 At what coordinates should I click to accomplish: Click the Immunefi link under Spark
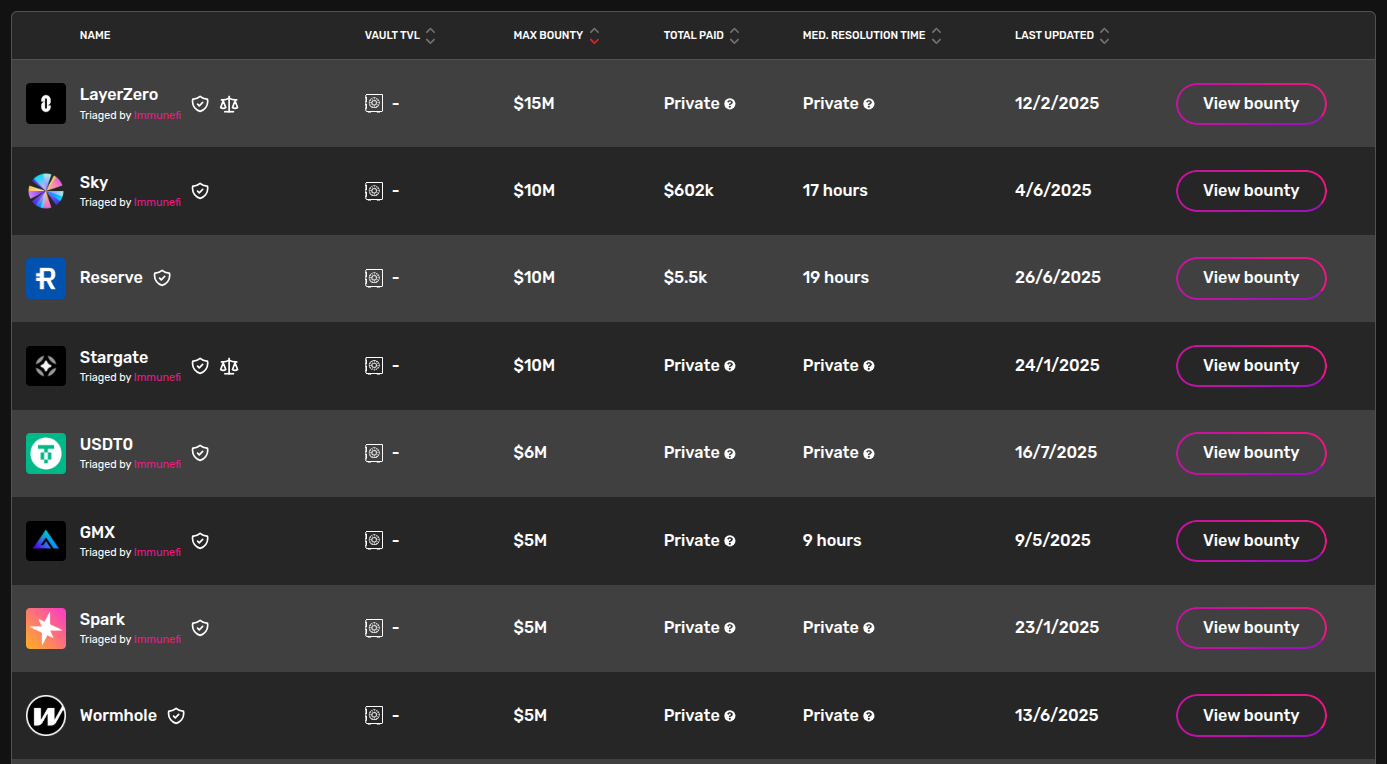(x=158, y=640)
